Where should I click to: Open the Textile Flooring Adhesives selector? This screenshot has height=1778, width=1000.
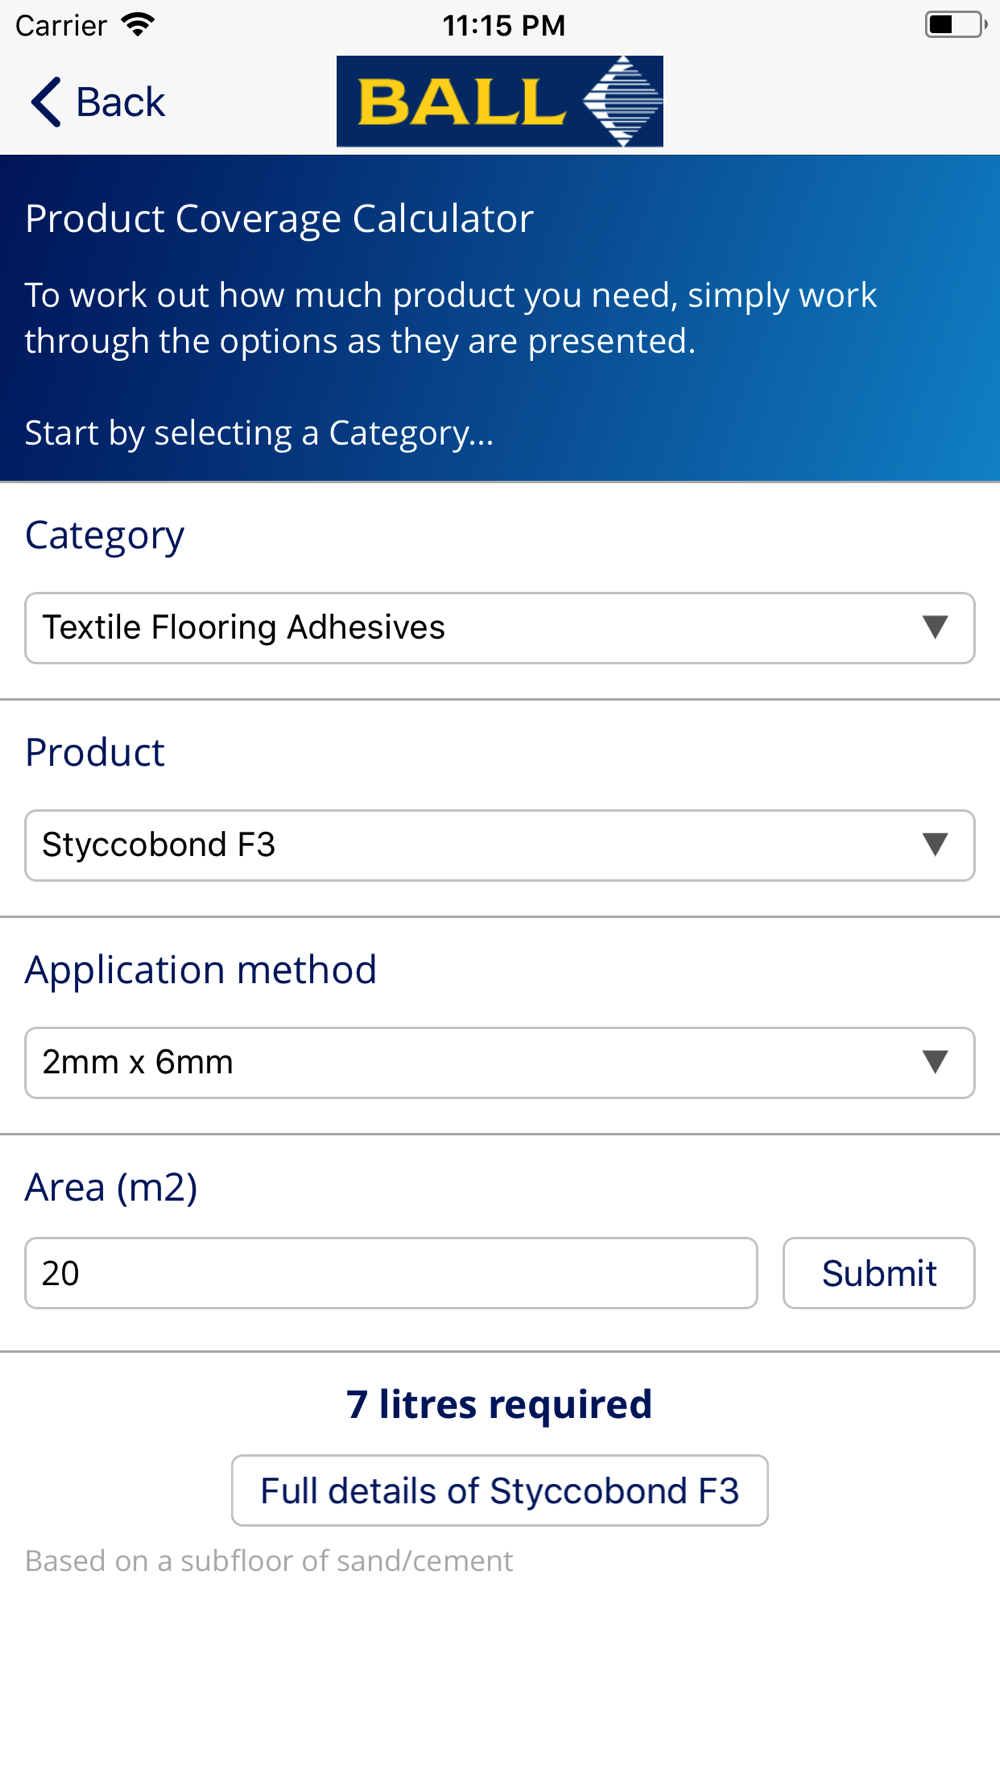[480, 628]
